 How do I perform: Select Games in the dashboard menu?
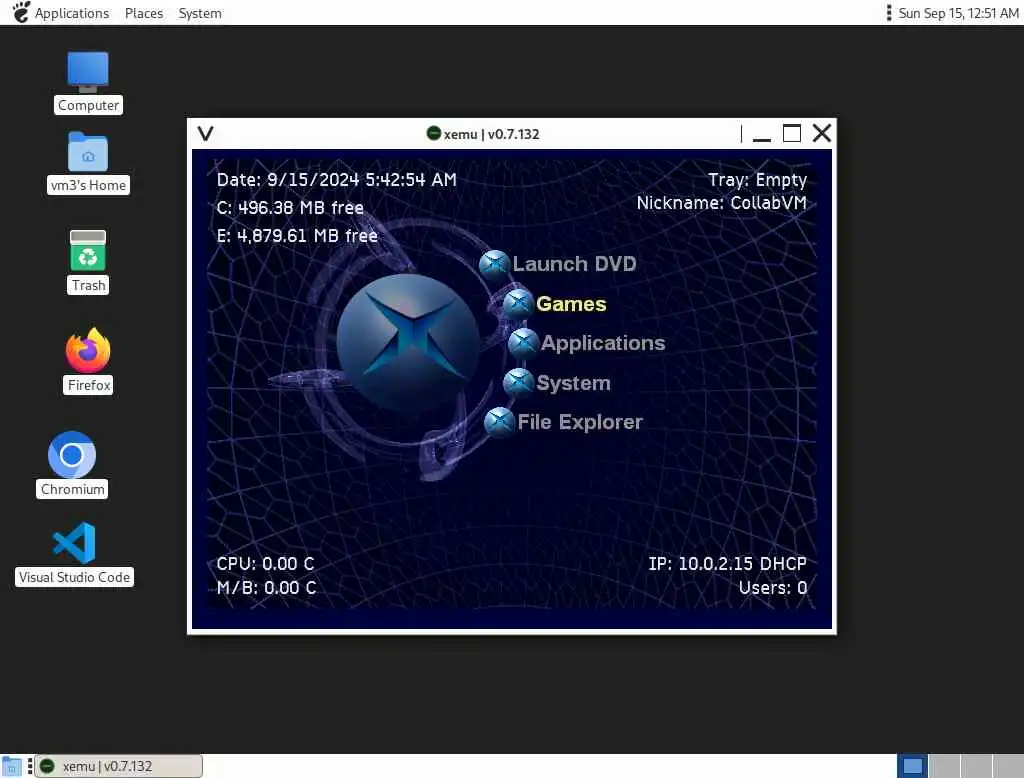pyautogui.click(x=571, y=304)
